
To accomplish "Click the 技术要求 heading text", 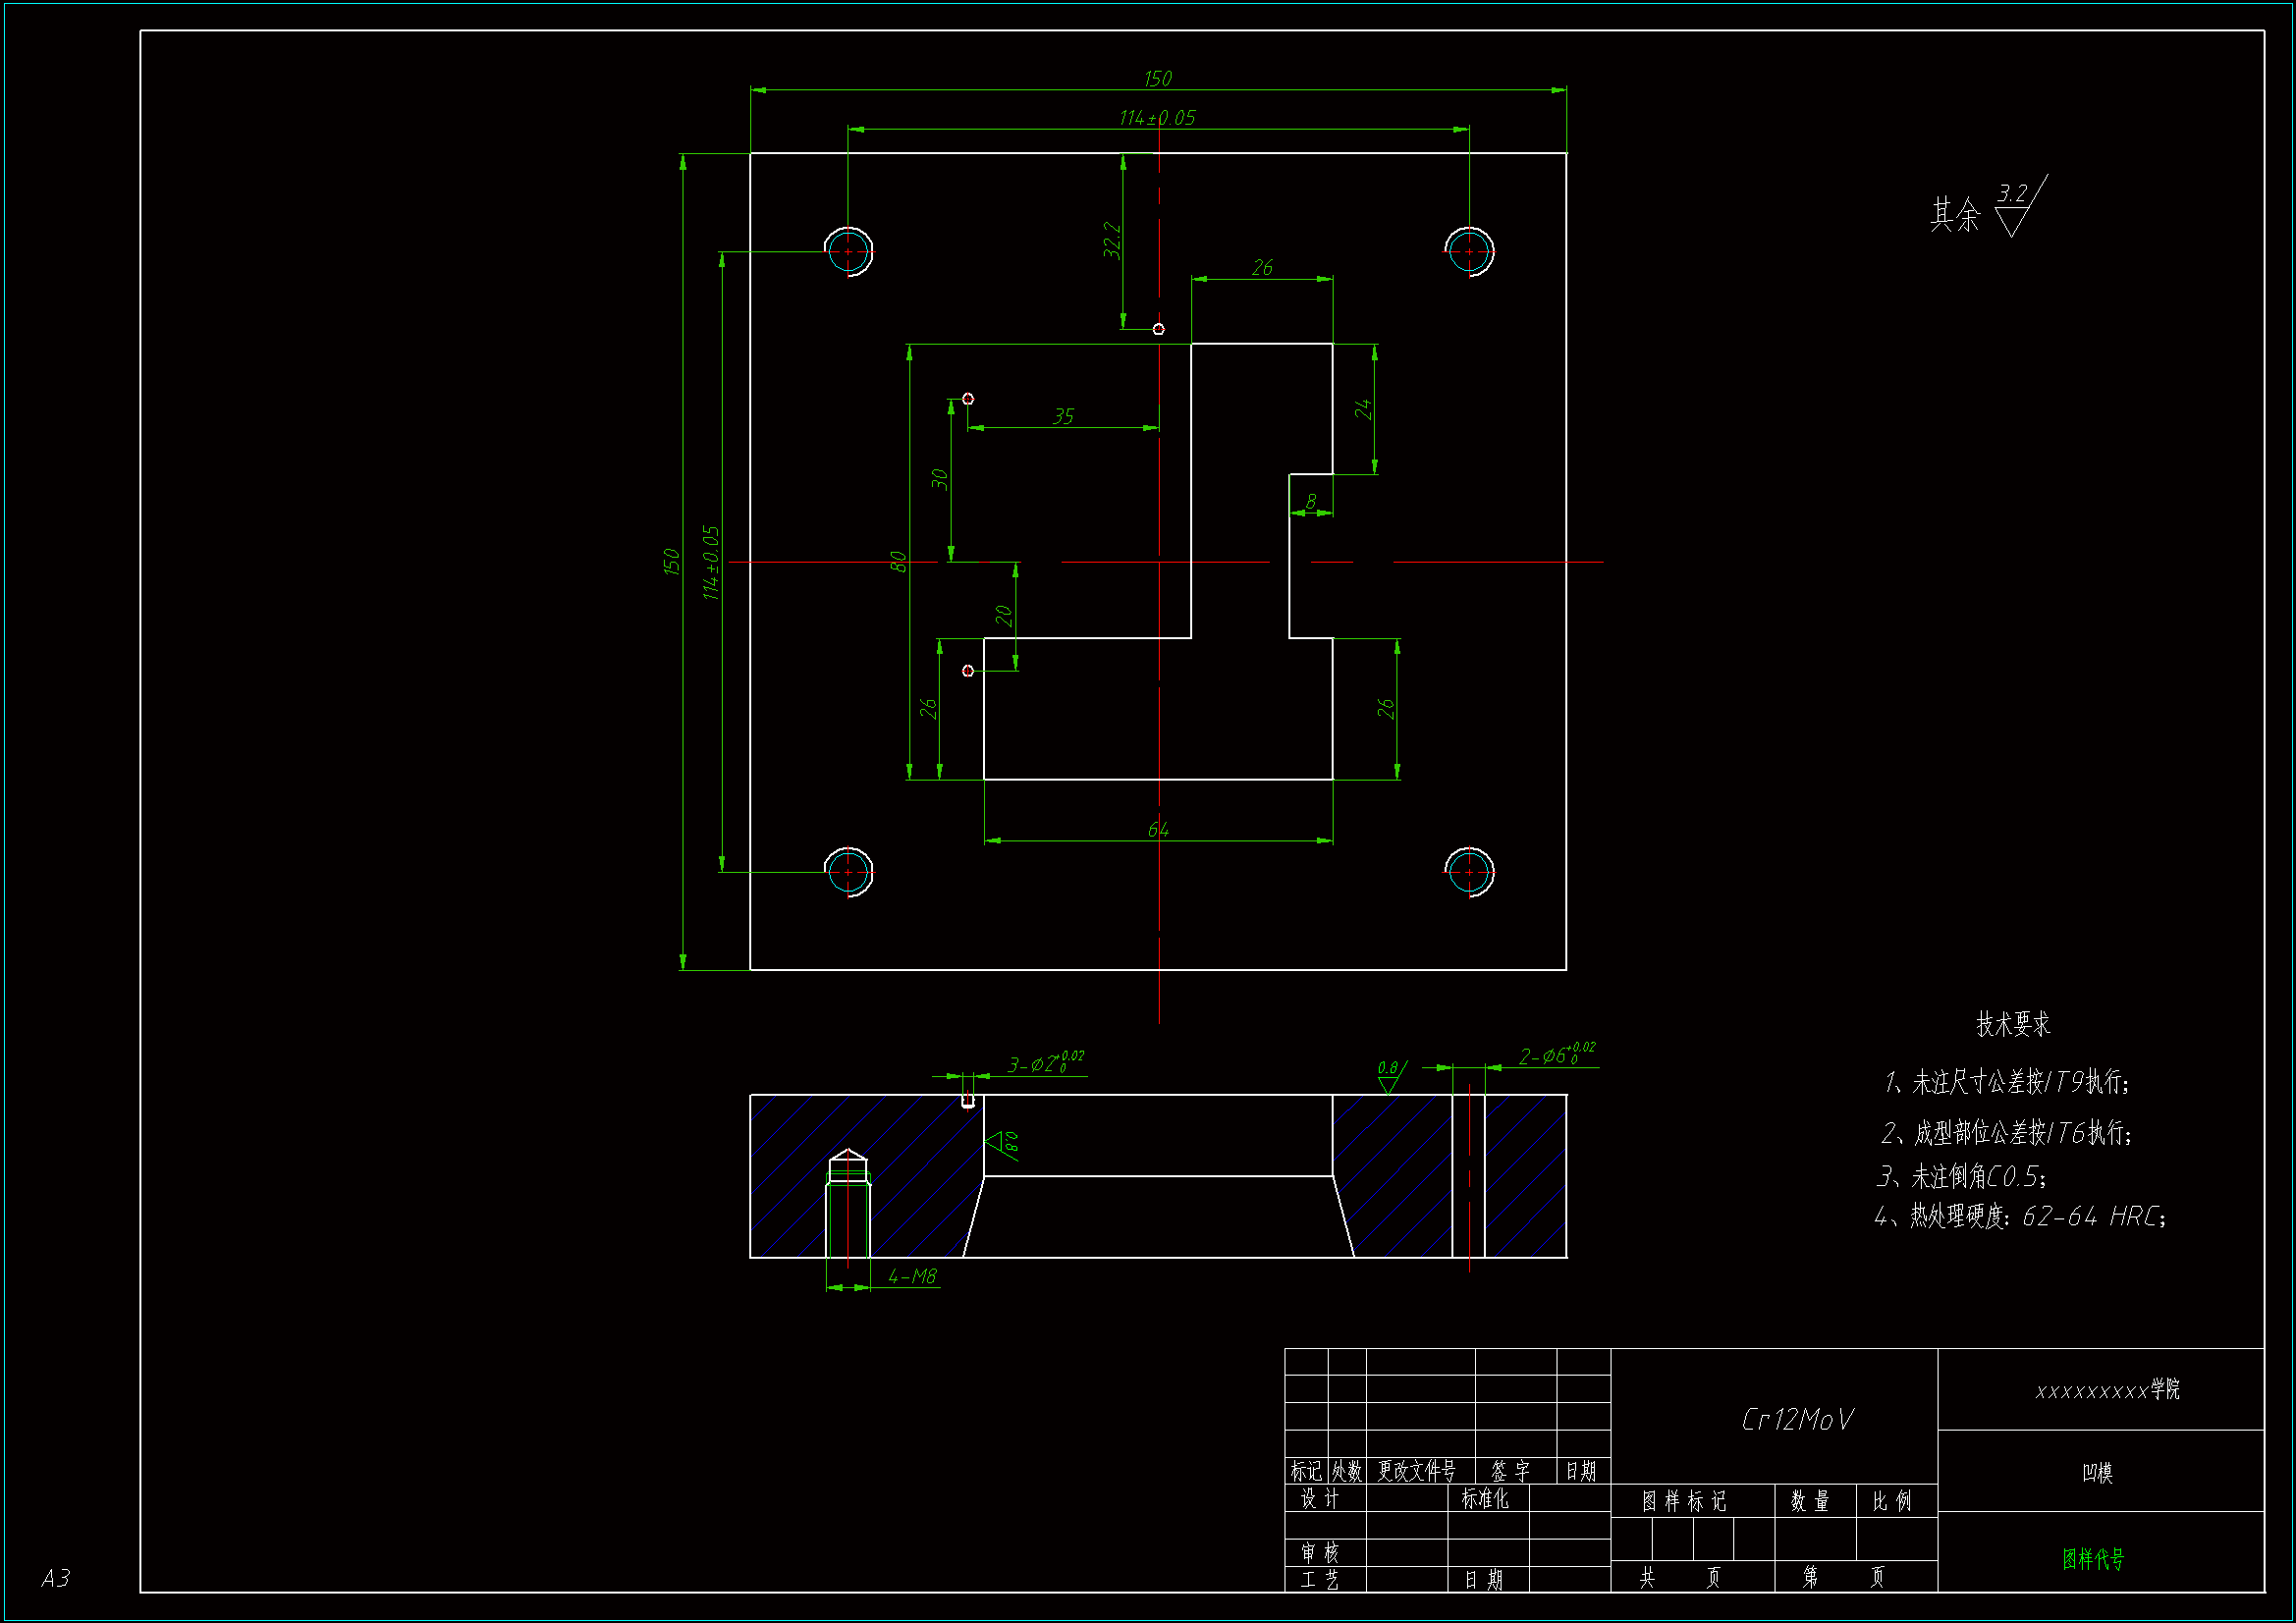I will pyautogui.click(x=2012, y=1024).
